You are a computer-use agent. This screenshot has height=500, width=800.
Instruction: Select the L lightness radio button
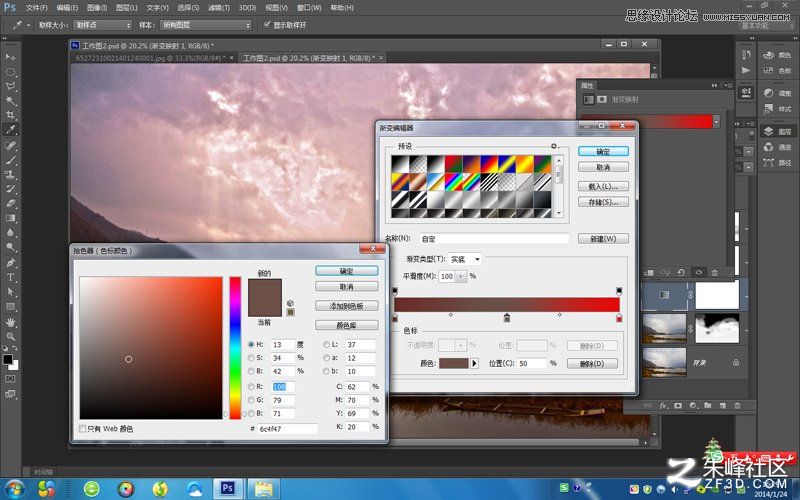tap(327, 344)
